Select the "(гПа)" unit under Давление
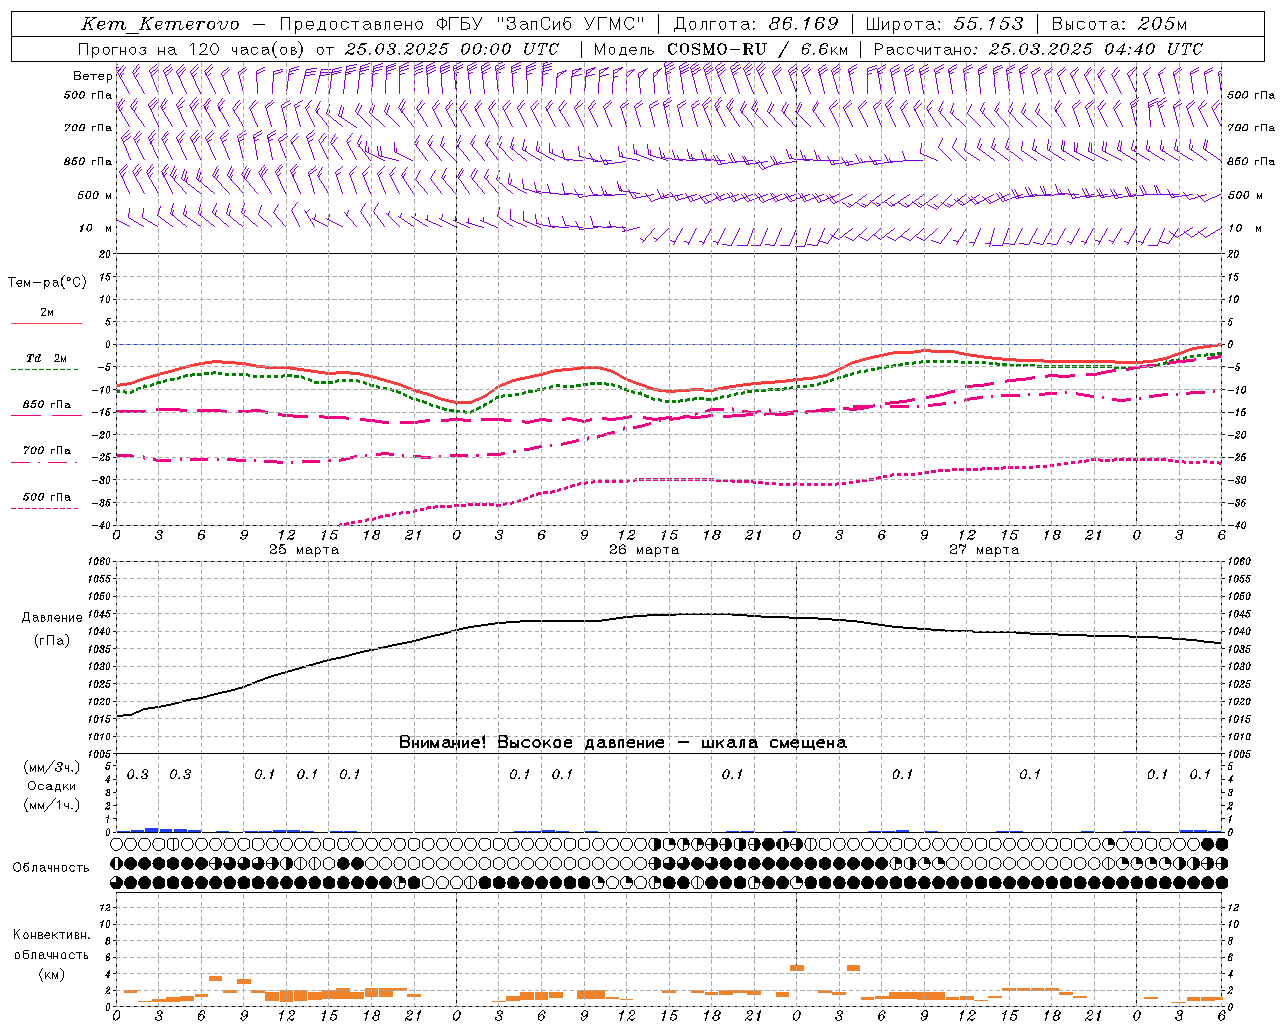The height and width of the screenshot is (1024, 1280). [x=52, y=641]
